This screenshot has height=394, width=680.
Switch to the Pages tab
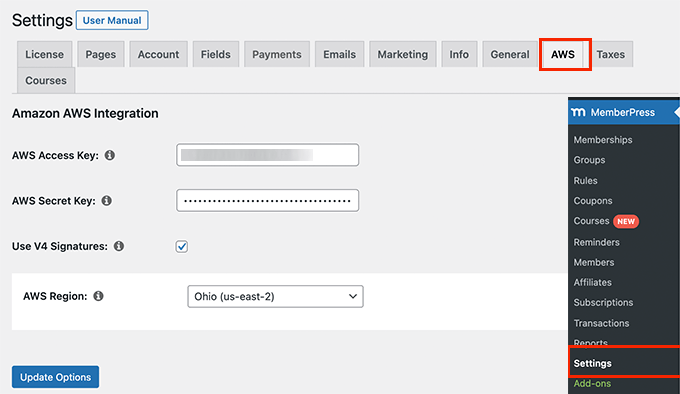(101, 54)
